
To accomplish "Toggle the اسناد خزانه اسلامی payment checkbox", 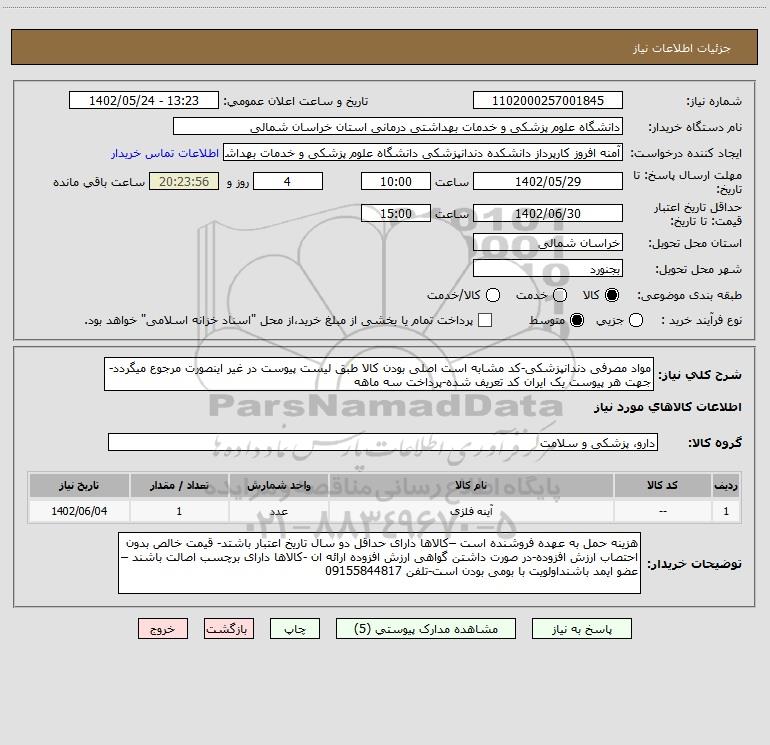I will click(x=485, y=320).
